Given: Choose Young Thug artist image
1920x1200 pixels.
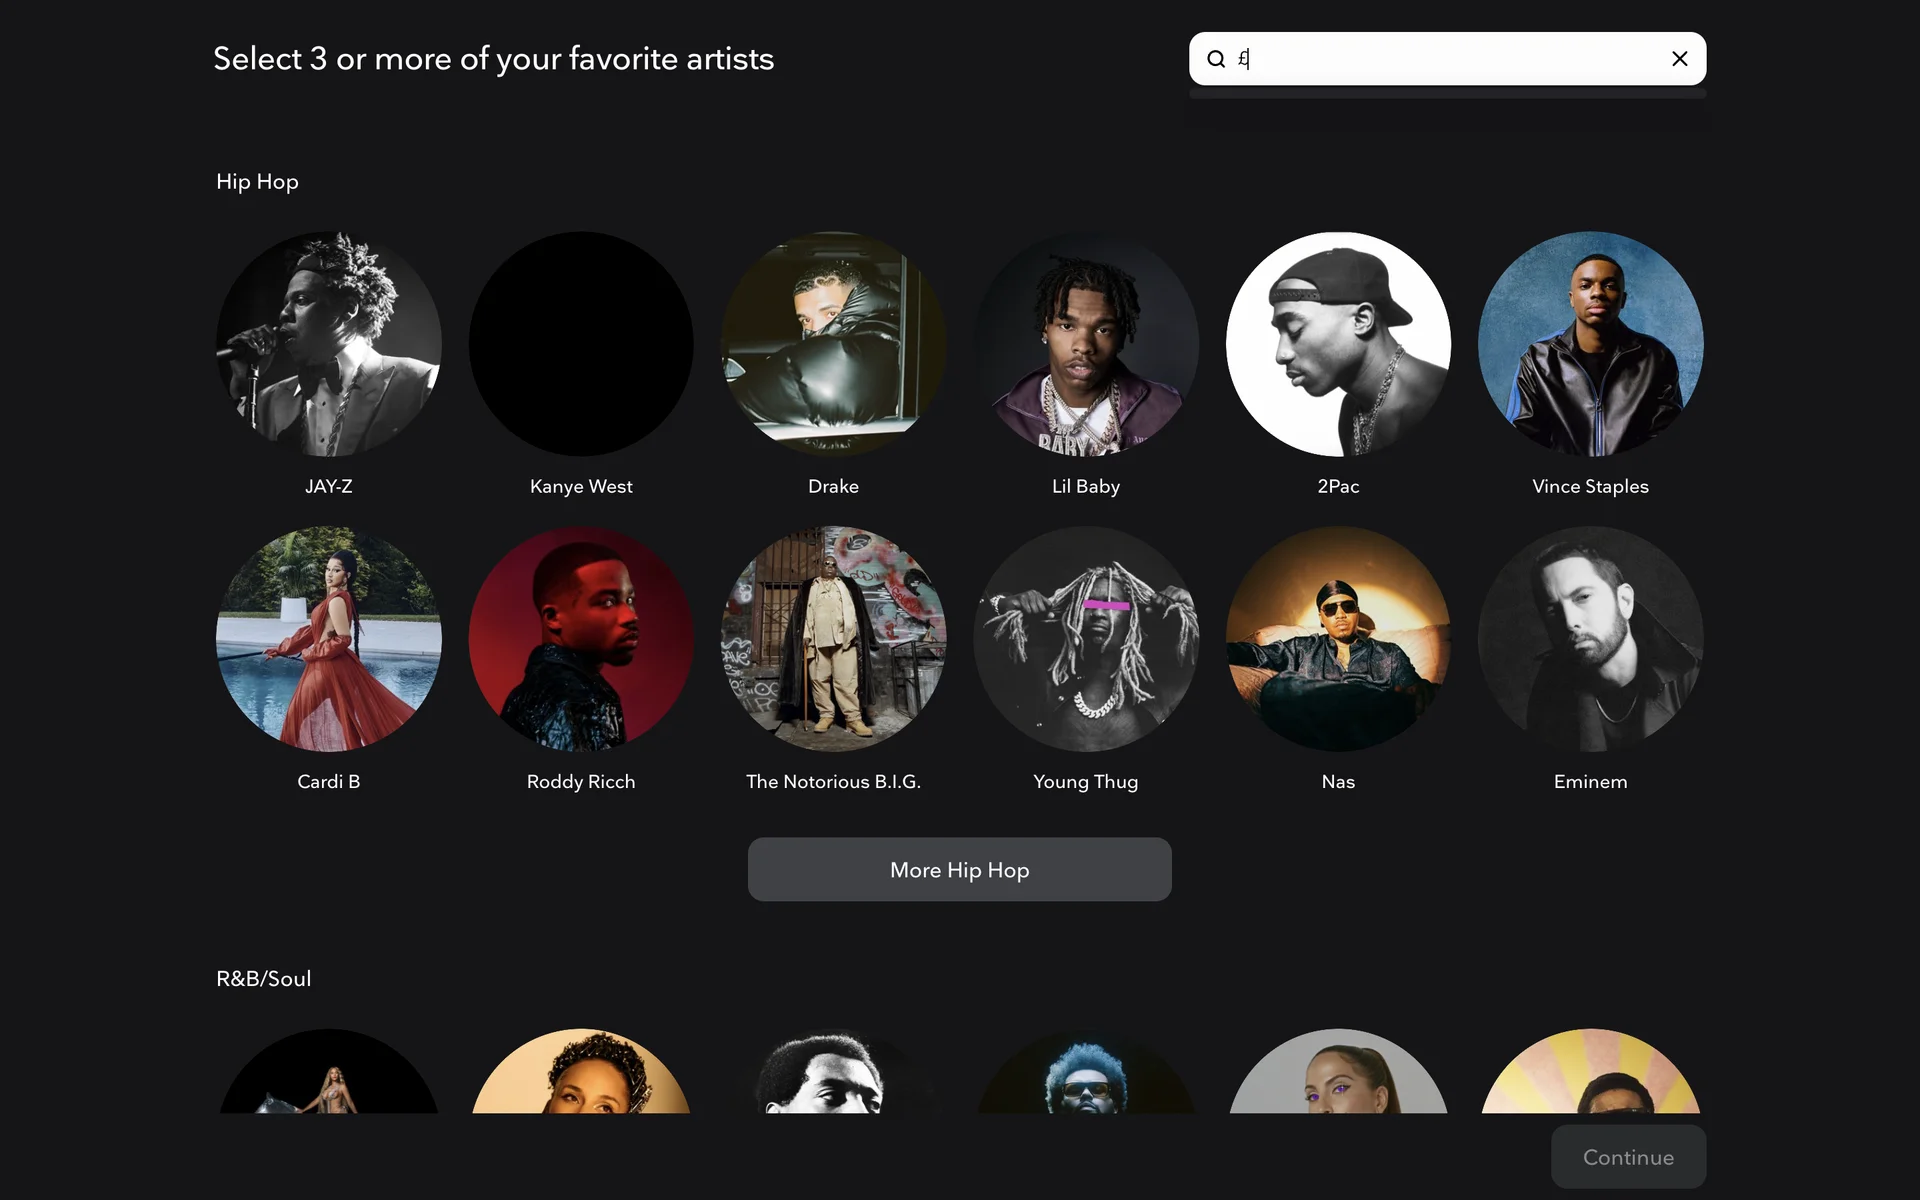Looking at the screenshot, I should click(x=1086, y=639).
